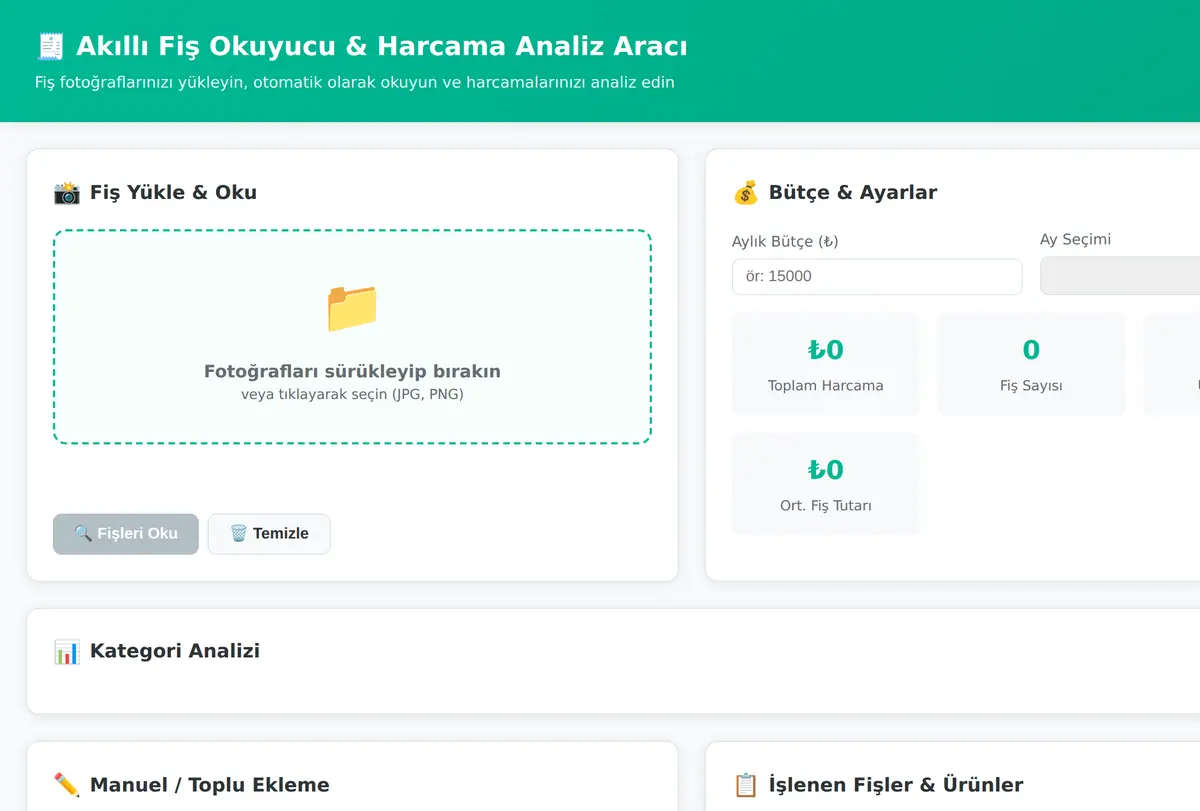Click the dashed photo drop zone

point(352,337)
